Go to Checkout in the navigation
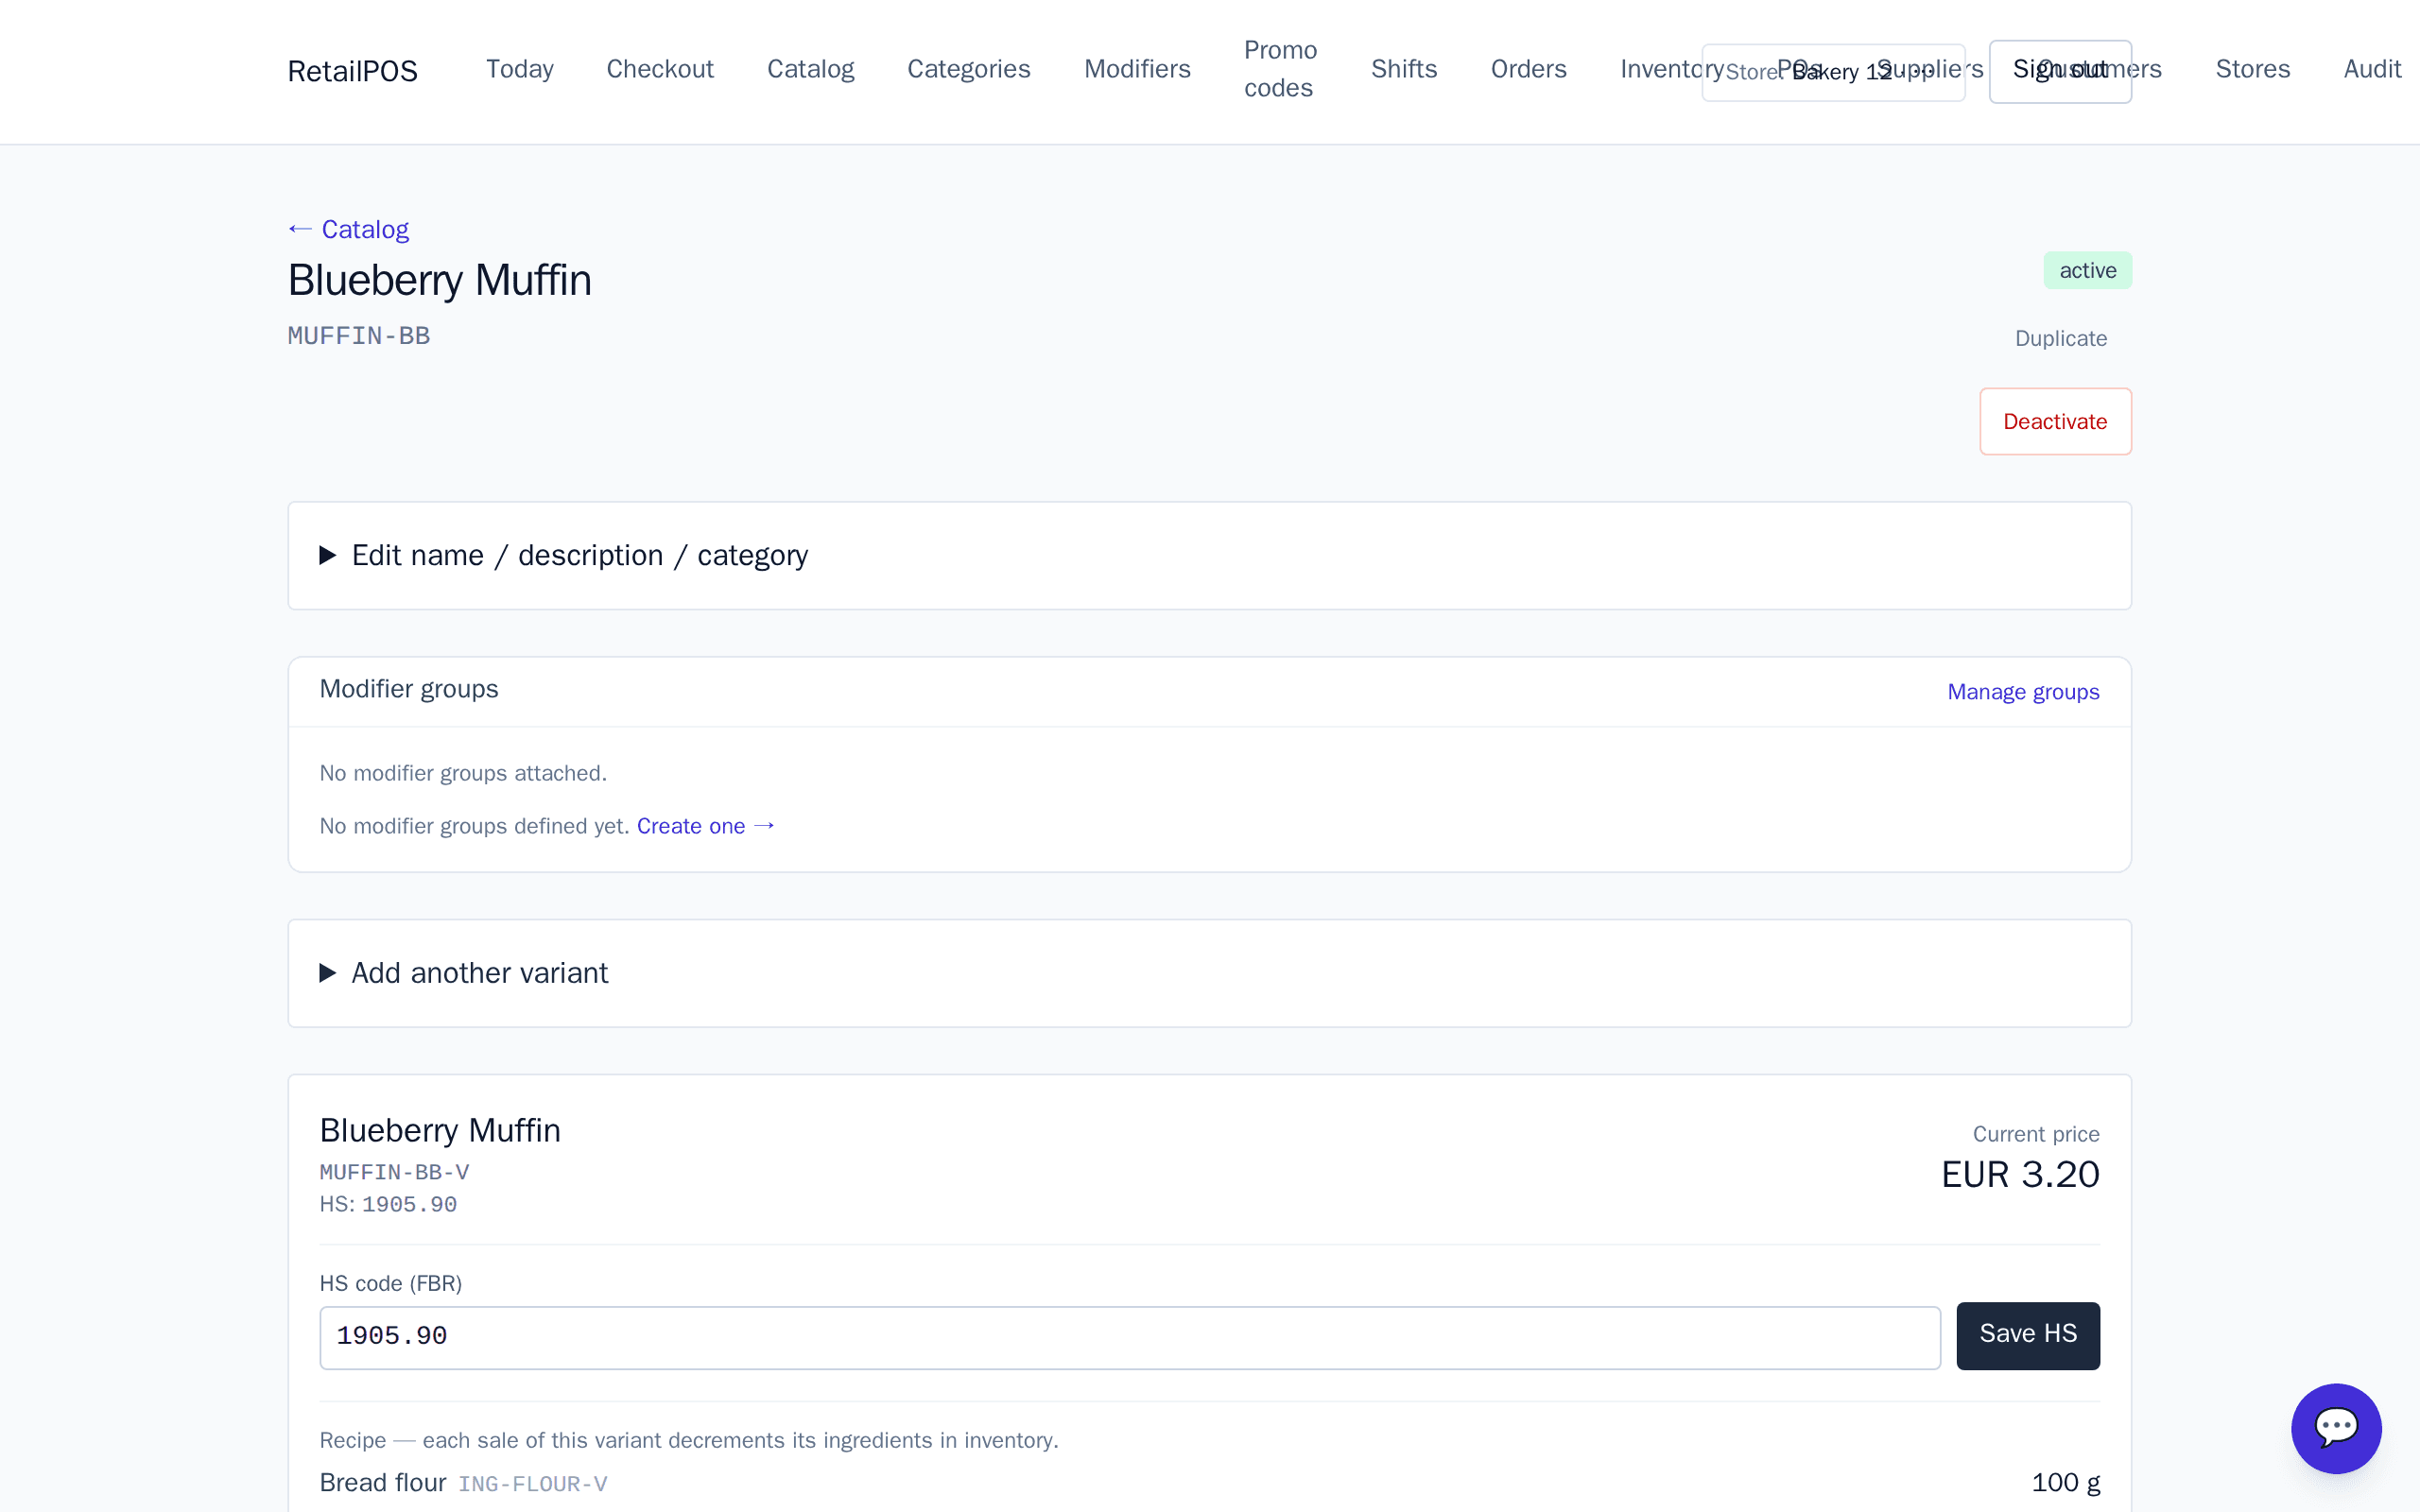This screenshot has height=1512, width=2420. (x=660, y=69)
